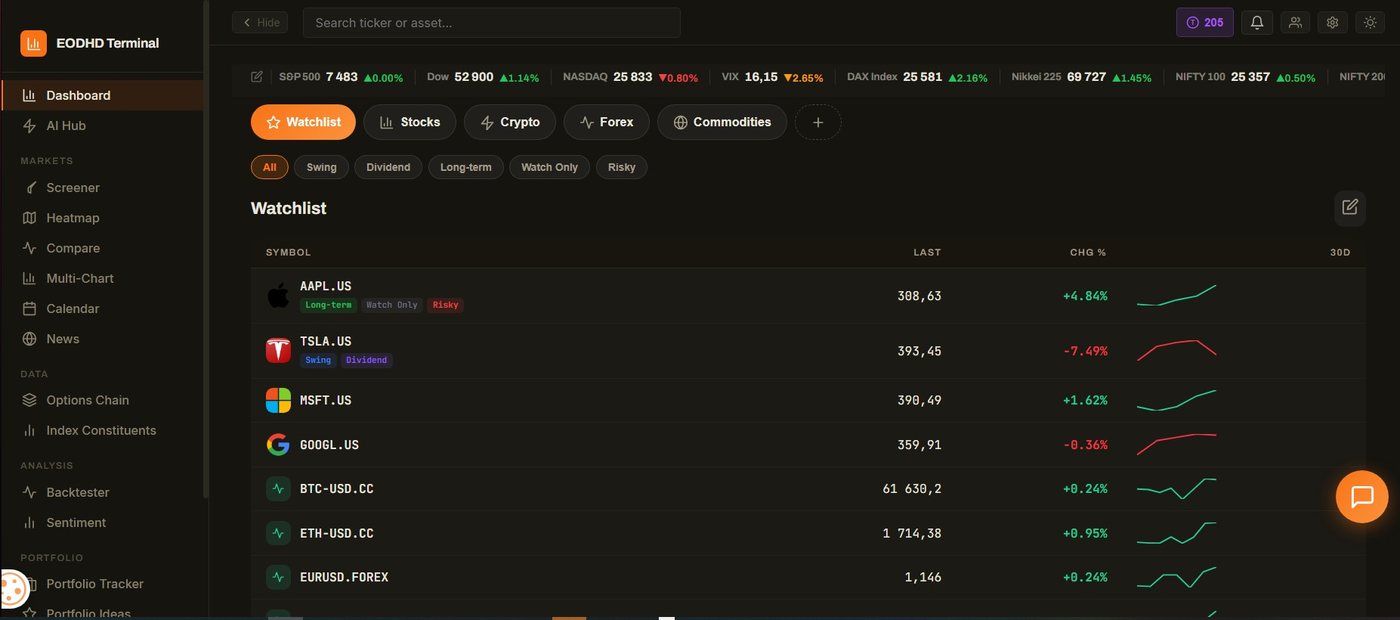
Task: Filter watchlist by Dividend chip
Action: (x=388, y=167)
